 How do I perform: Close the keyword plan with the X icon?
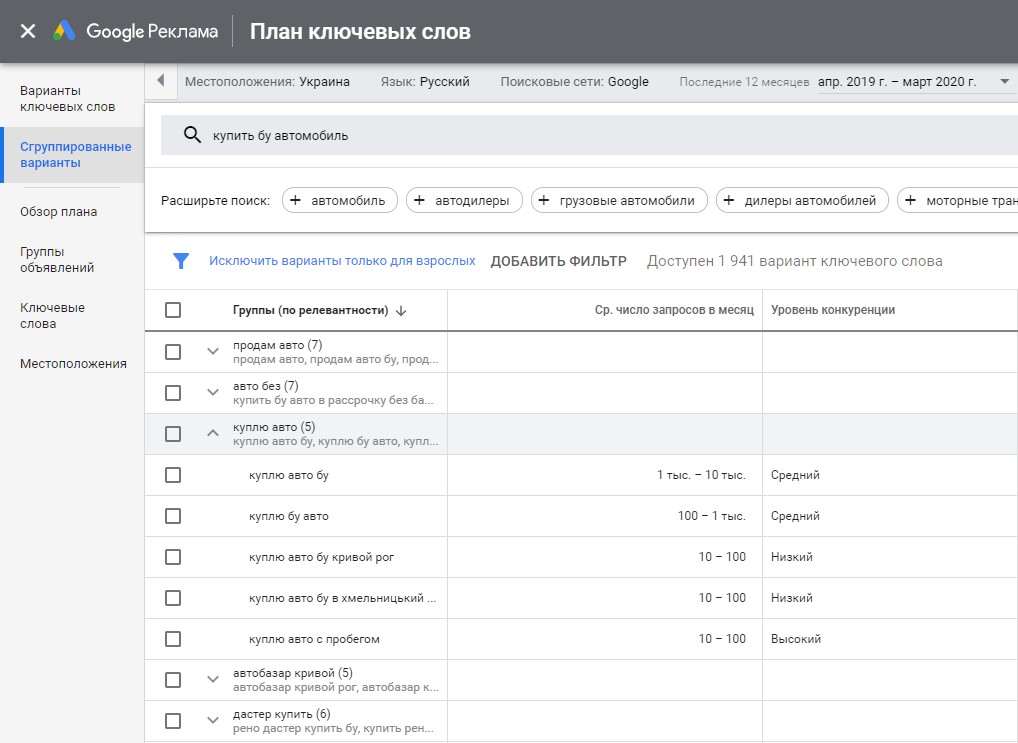click(x=28, y=31)
